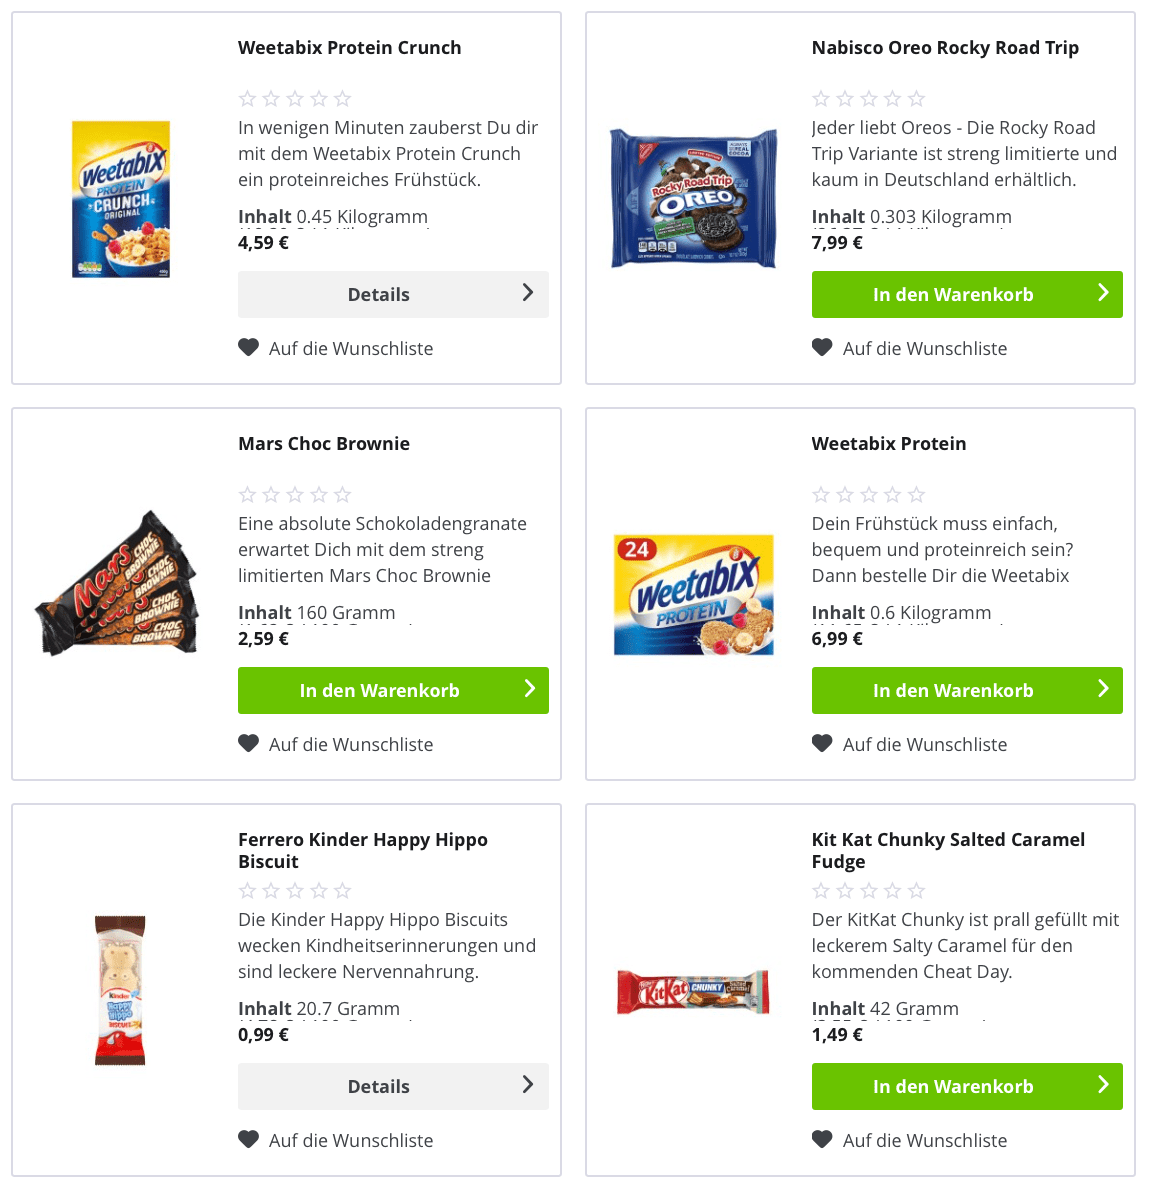The image size is (1152, 1190).
Task: Click the Mars Choc Brownie product image
Action: [x=117, y=585]
